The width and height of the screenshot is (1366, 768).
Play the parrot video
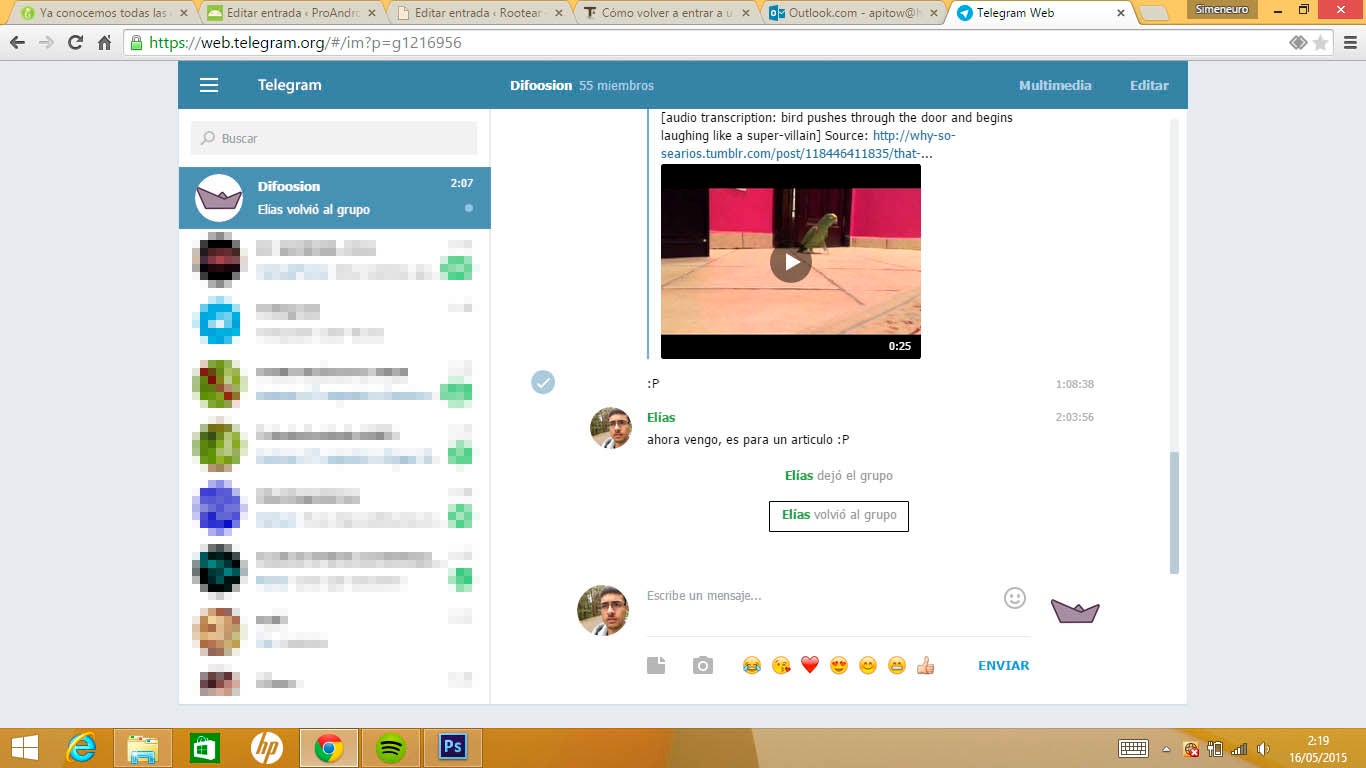[791, 262]
